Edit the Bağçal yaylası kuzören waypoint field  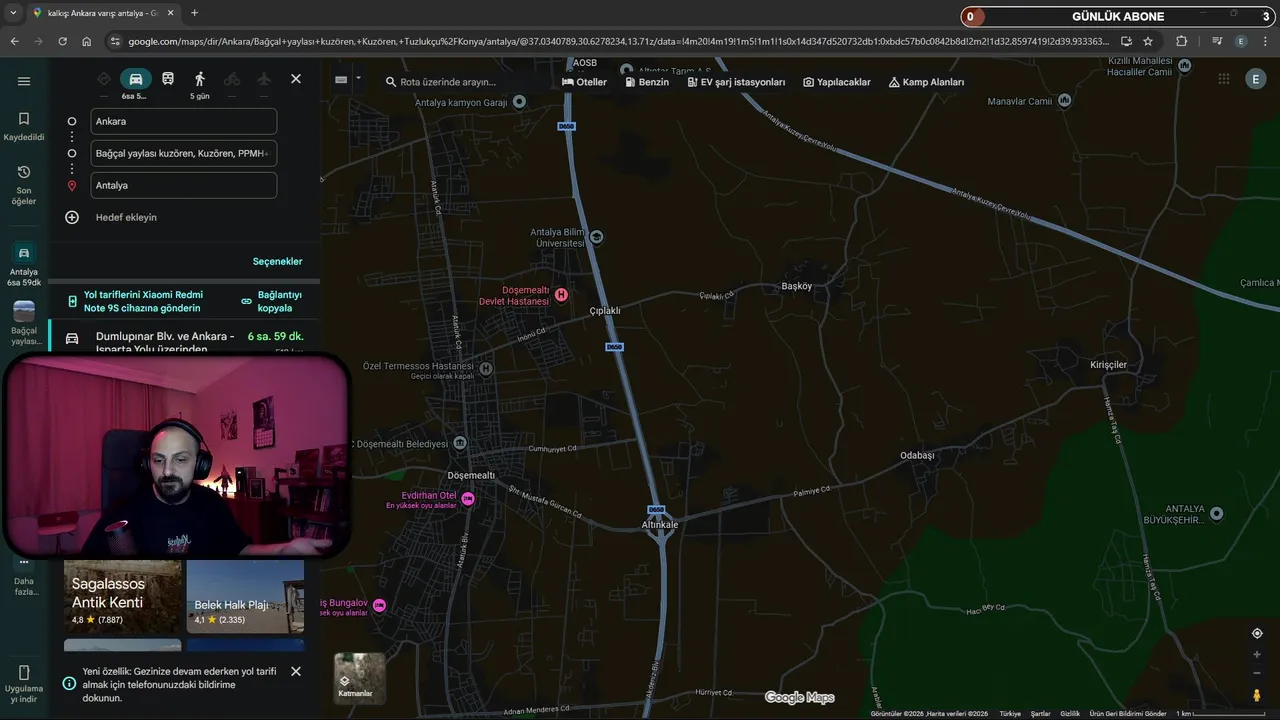coord(183,153)
